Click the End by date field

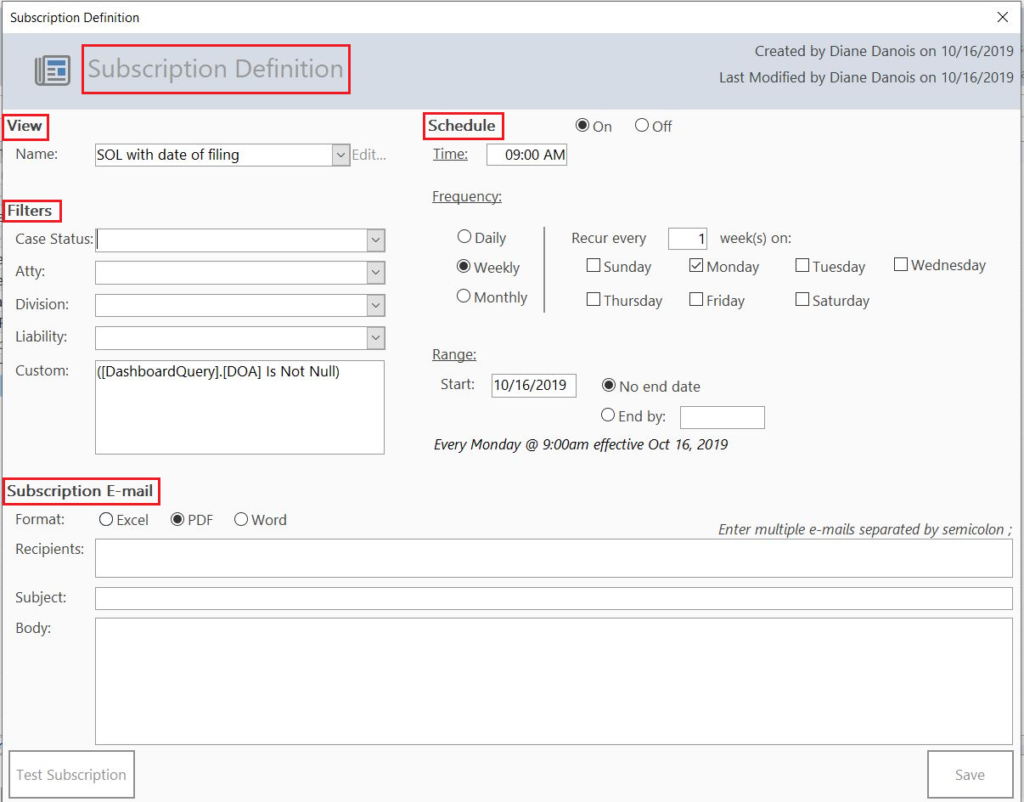[x=722, y=417]
